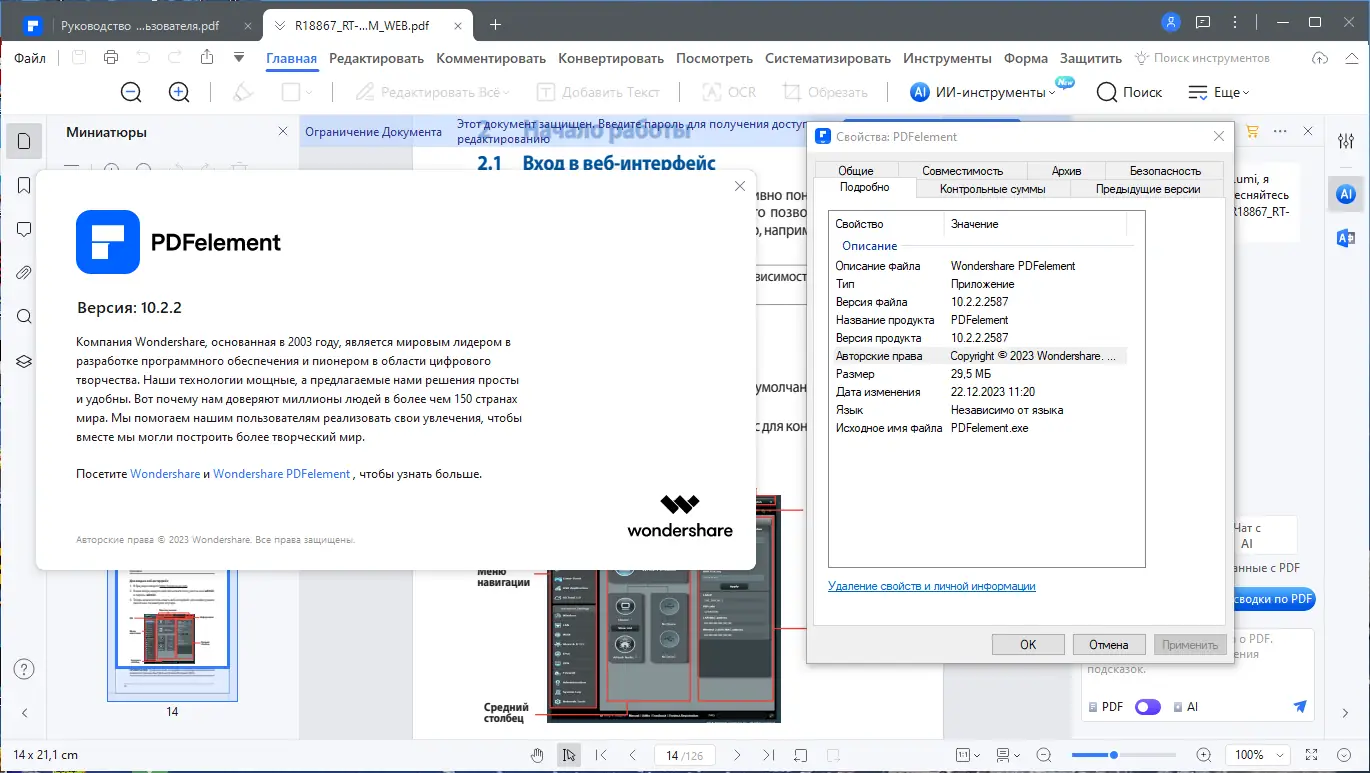The image size is (1370, 773).
Task: Open the Comments panel in left sidebar
Action: pos(24,229)
